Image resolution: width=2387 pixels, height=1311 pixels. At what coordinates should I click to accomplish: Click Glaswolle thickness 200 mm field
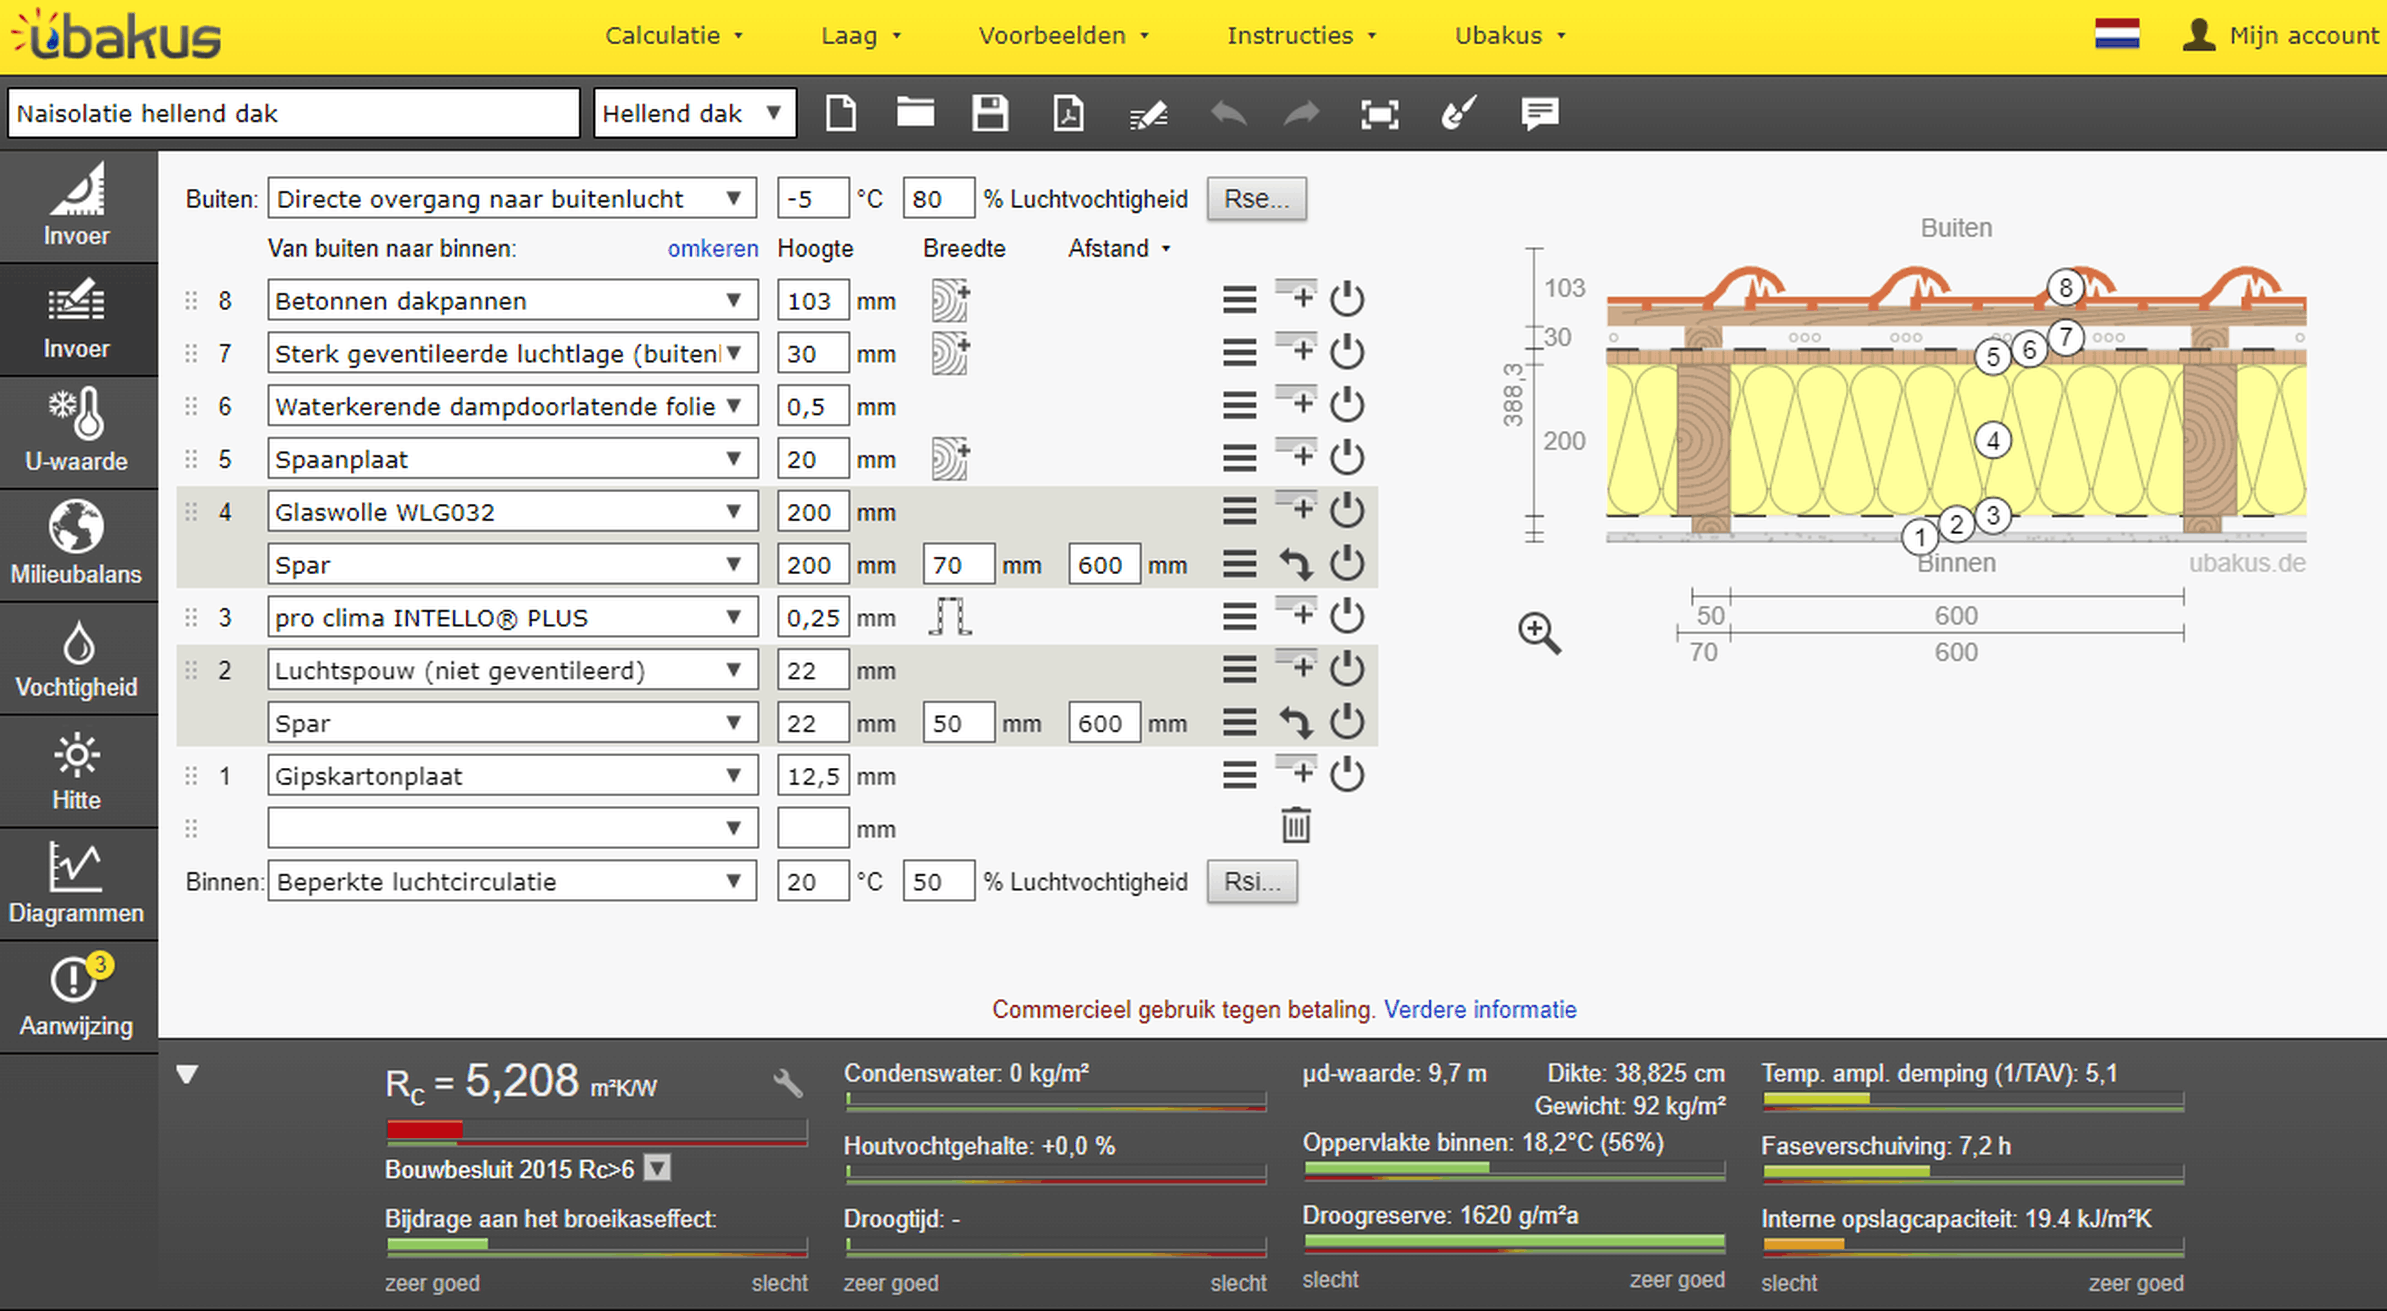[x=812, y=512]
